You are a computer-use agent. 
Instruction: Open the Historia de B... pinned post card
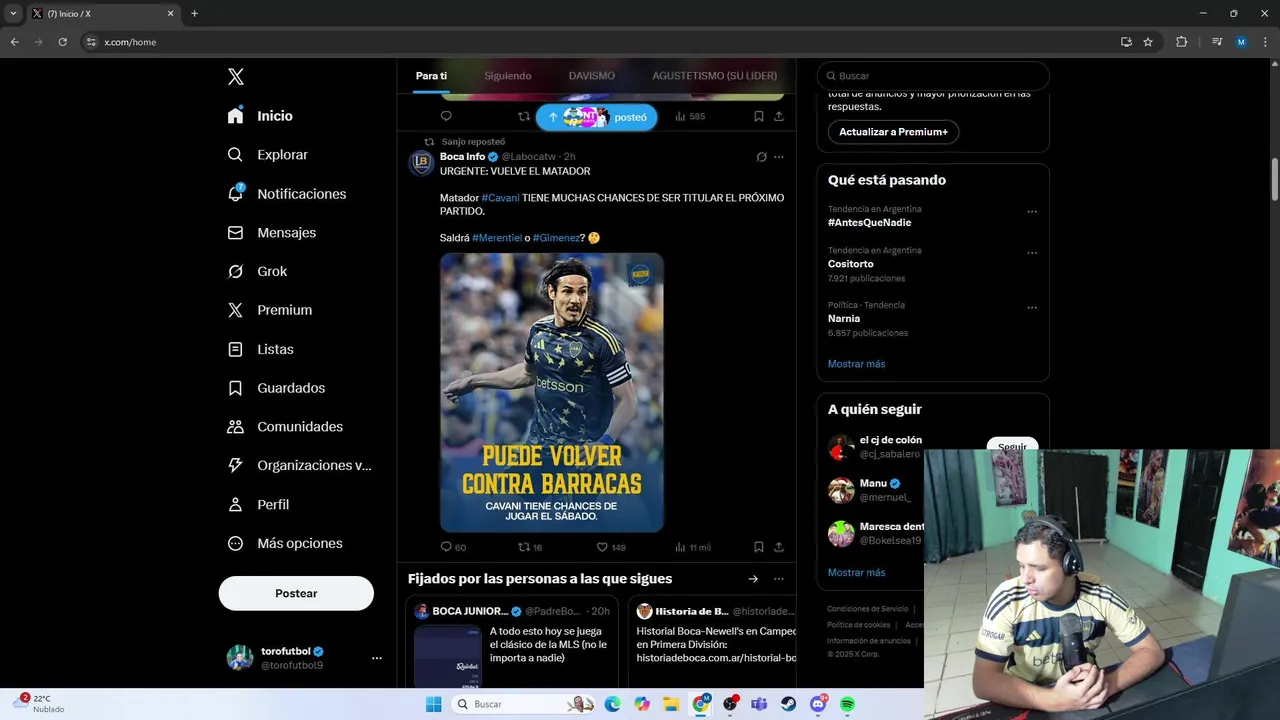pyautogui.click(x=712, y=642)
